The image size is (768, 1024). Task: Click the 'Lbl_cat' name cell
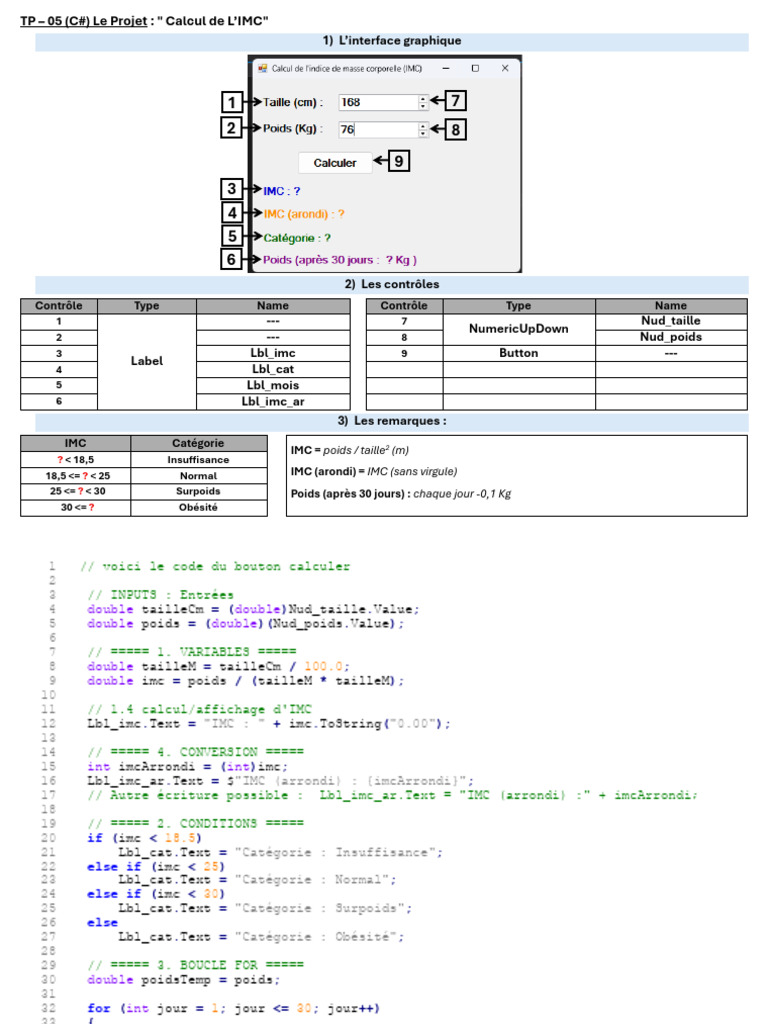pyautogui.click(x=273, y=369)
